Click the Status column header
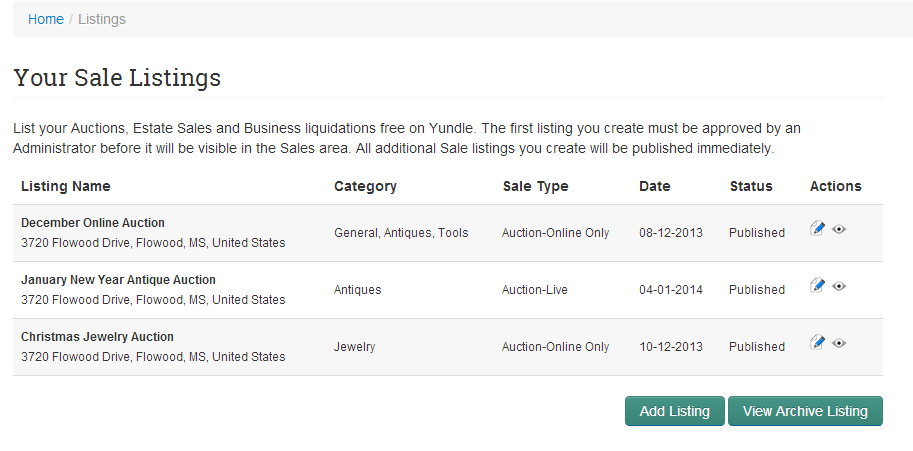 click(751, 186)
